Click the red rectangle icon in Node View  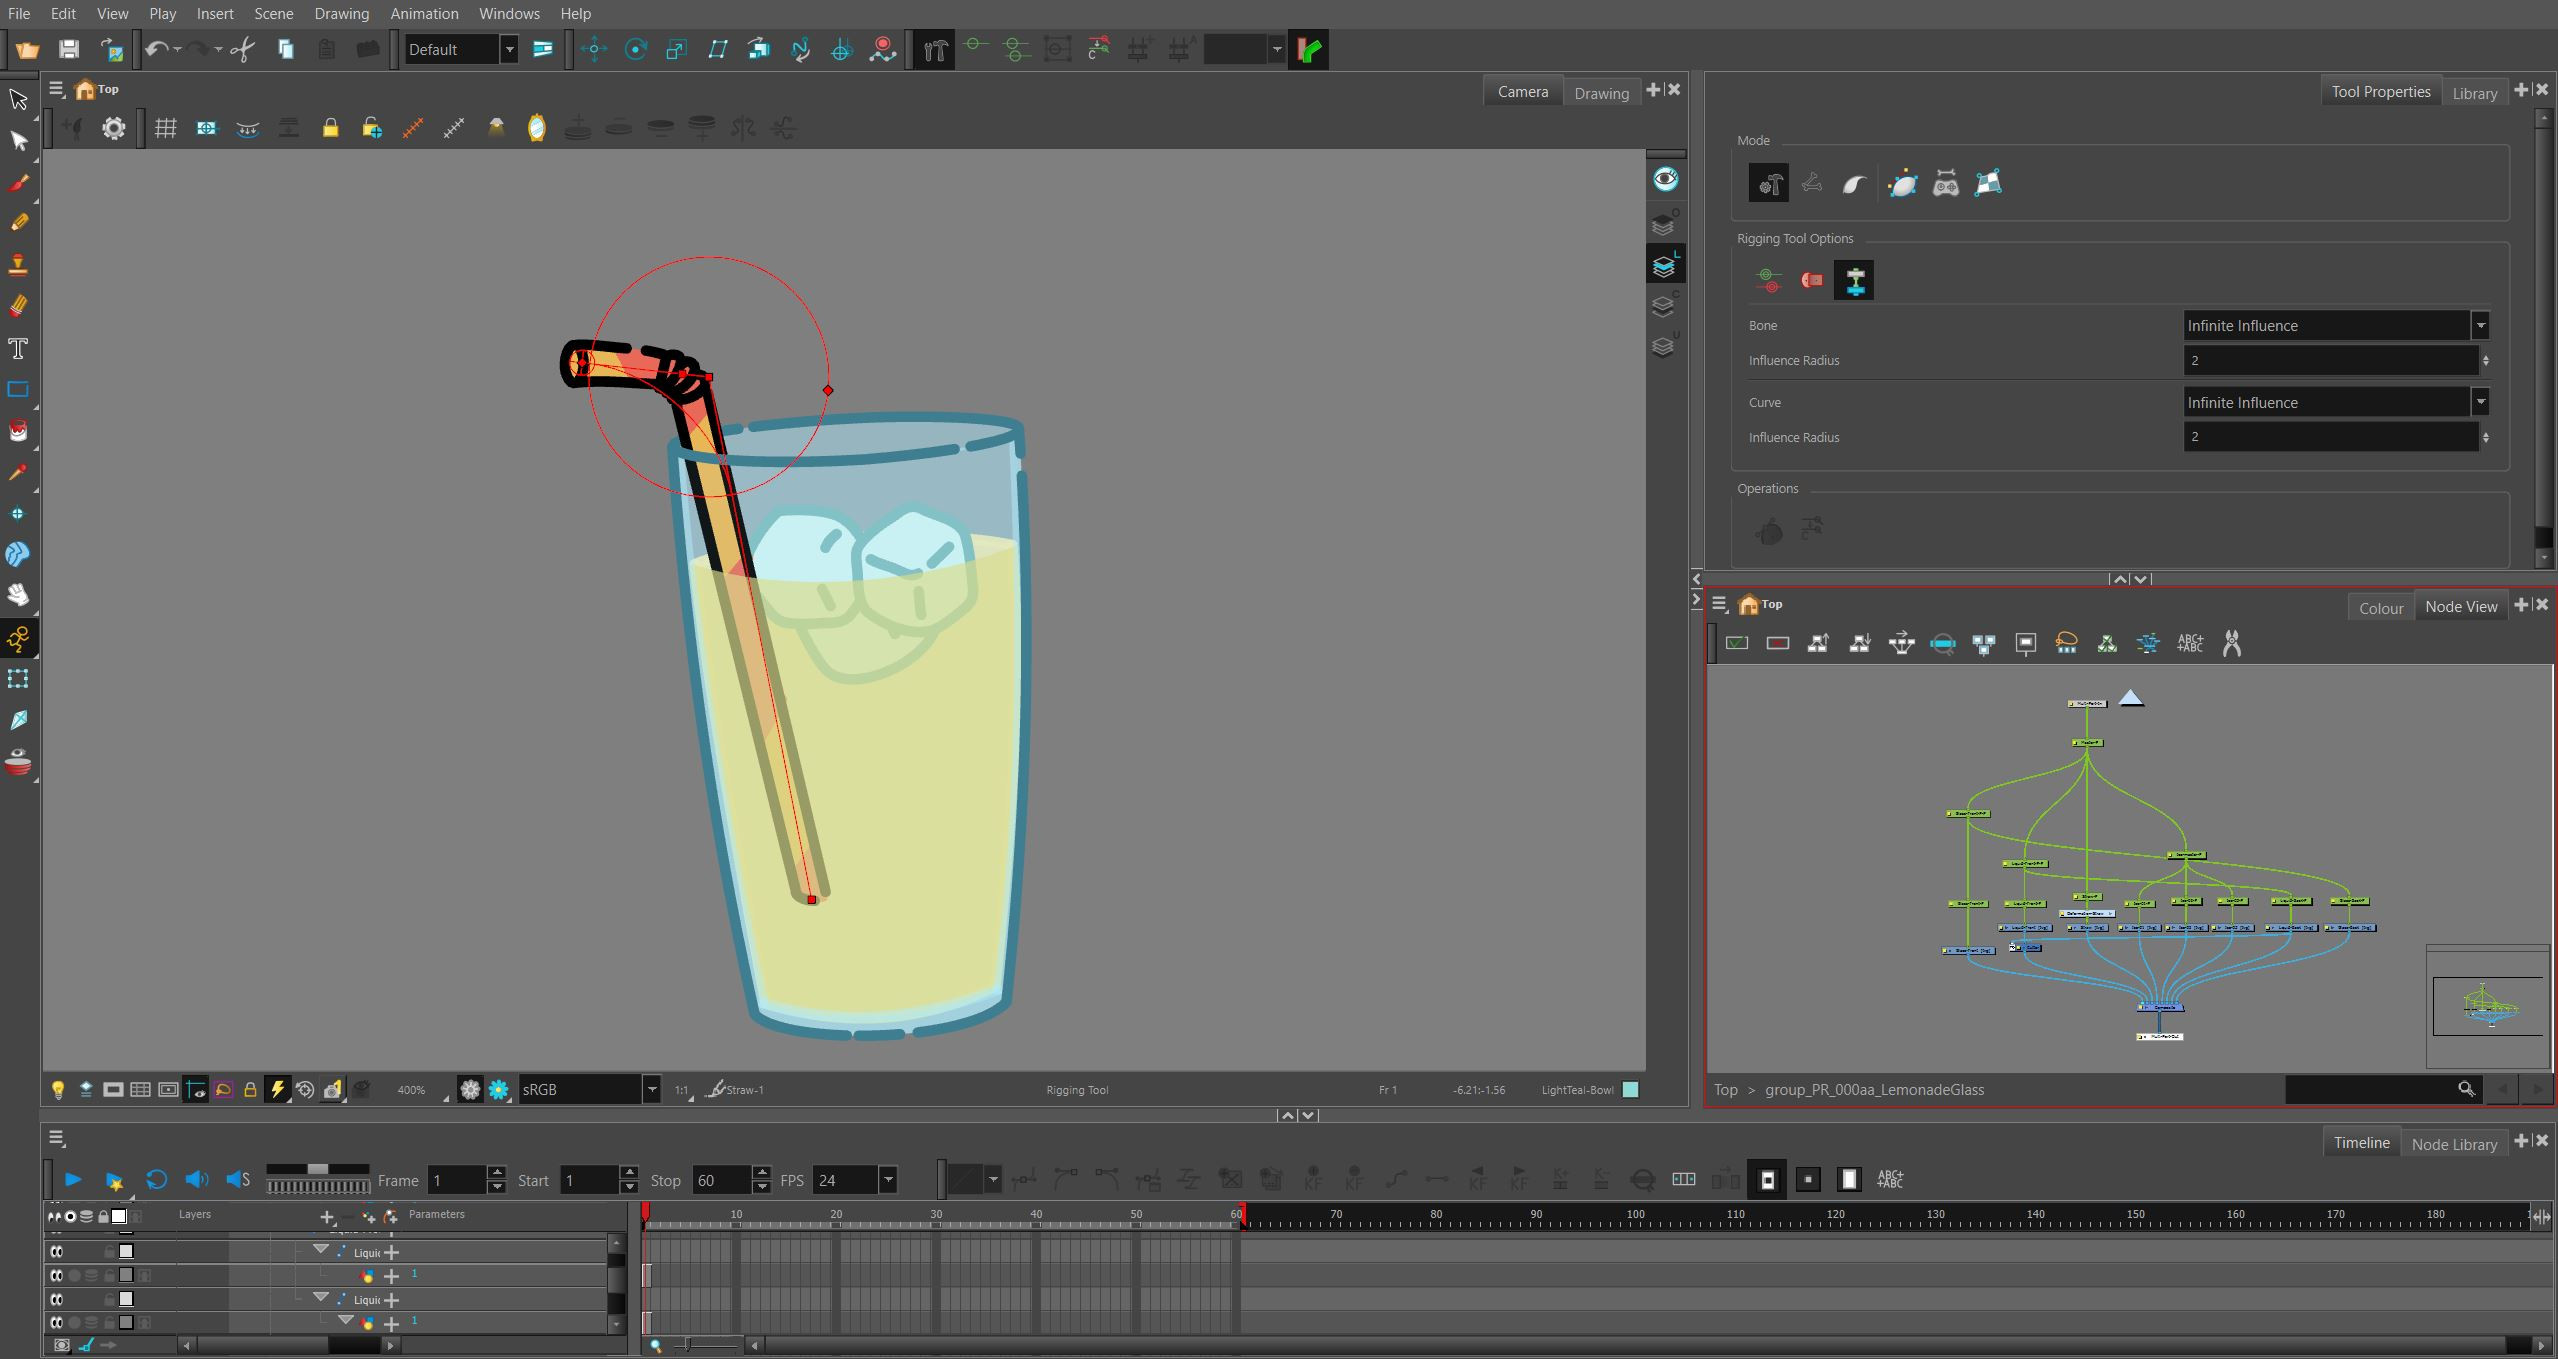click(1778, 644)
